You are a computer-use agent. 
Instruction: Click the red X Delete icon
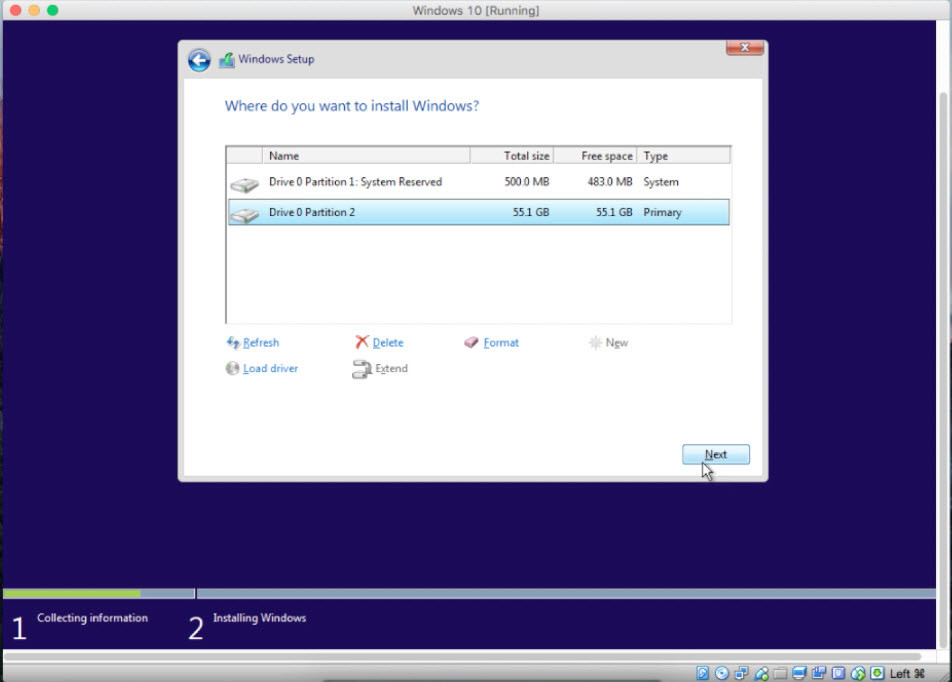(362, 342)
